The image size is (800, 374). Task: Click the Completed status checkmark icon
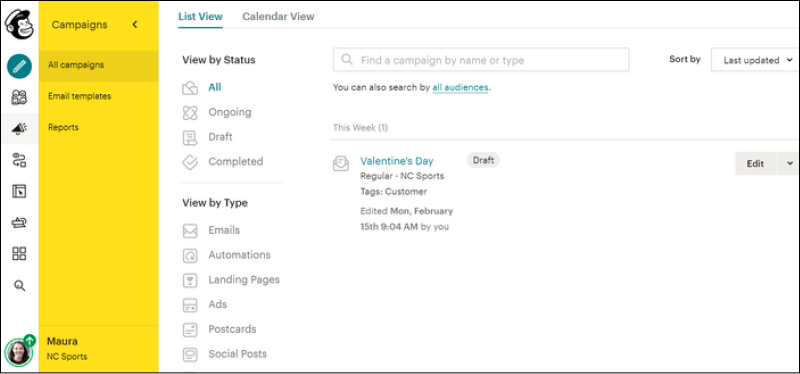coord(190,162)
